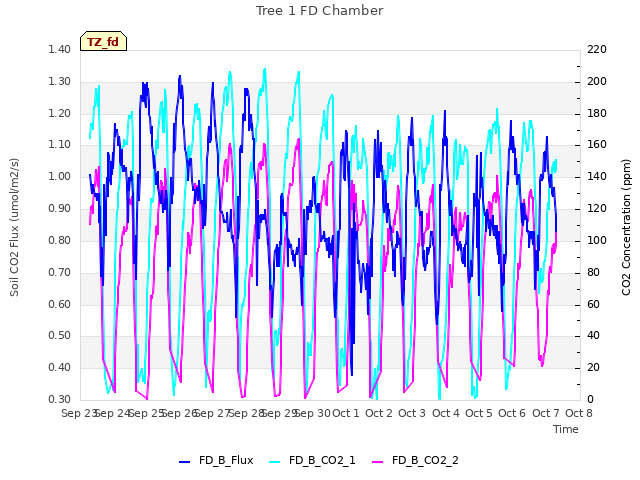Click the right axis value 60
This screenshot has height=480, width=640.
[x=594, y=304]
